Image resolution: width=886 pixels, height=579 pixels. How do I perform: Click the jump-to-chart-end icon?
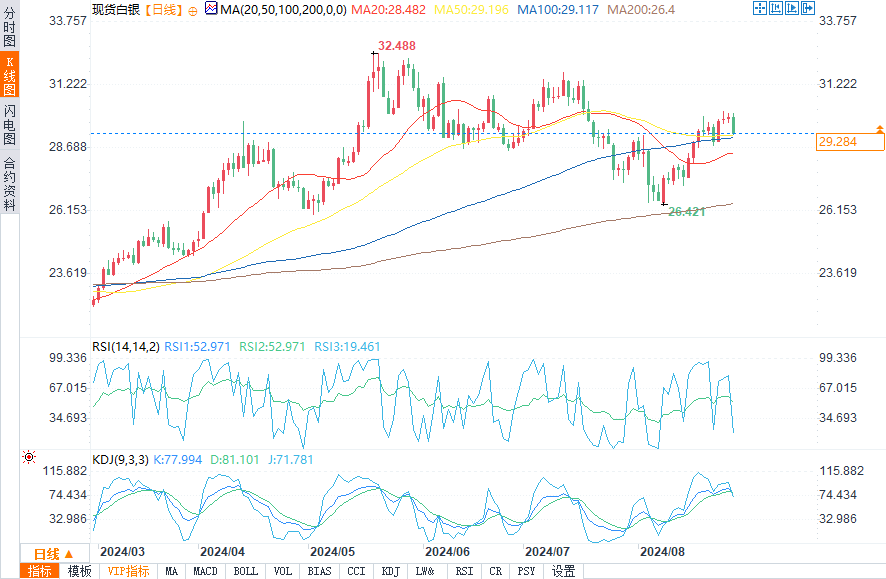click(x=791, y=8)
